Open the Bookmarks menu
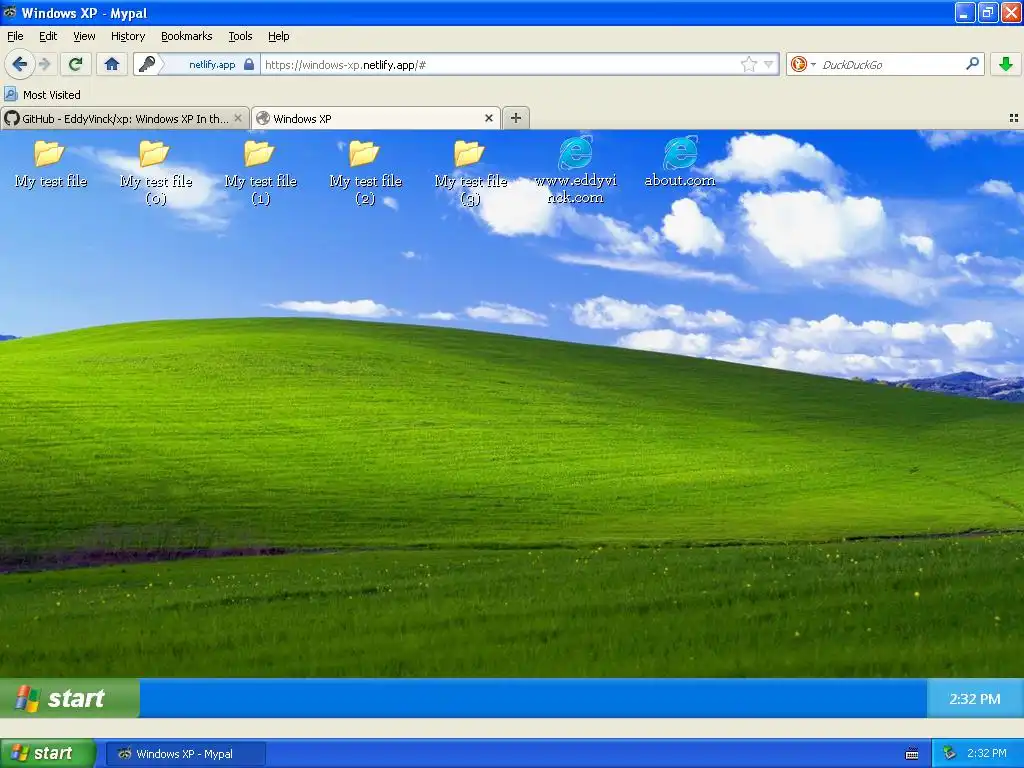Screen dimensions: 1024x768 [x=186, y=36]
